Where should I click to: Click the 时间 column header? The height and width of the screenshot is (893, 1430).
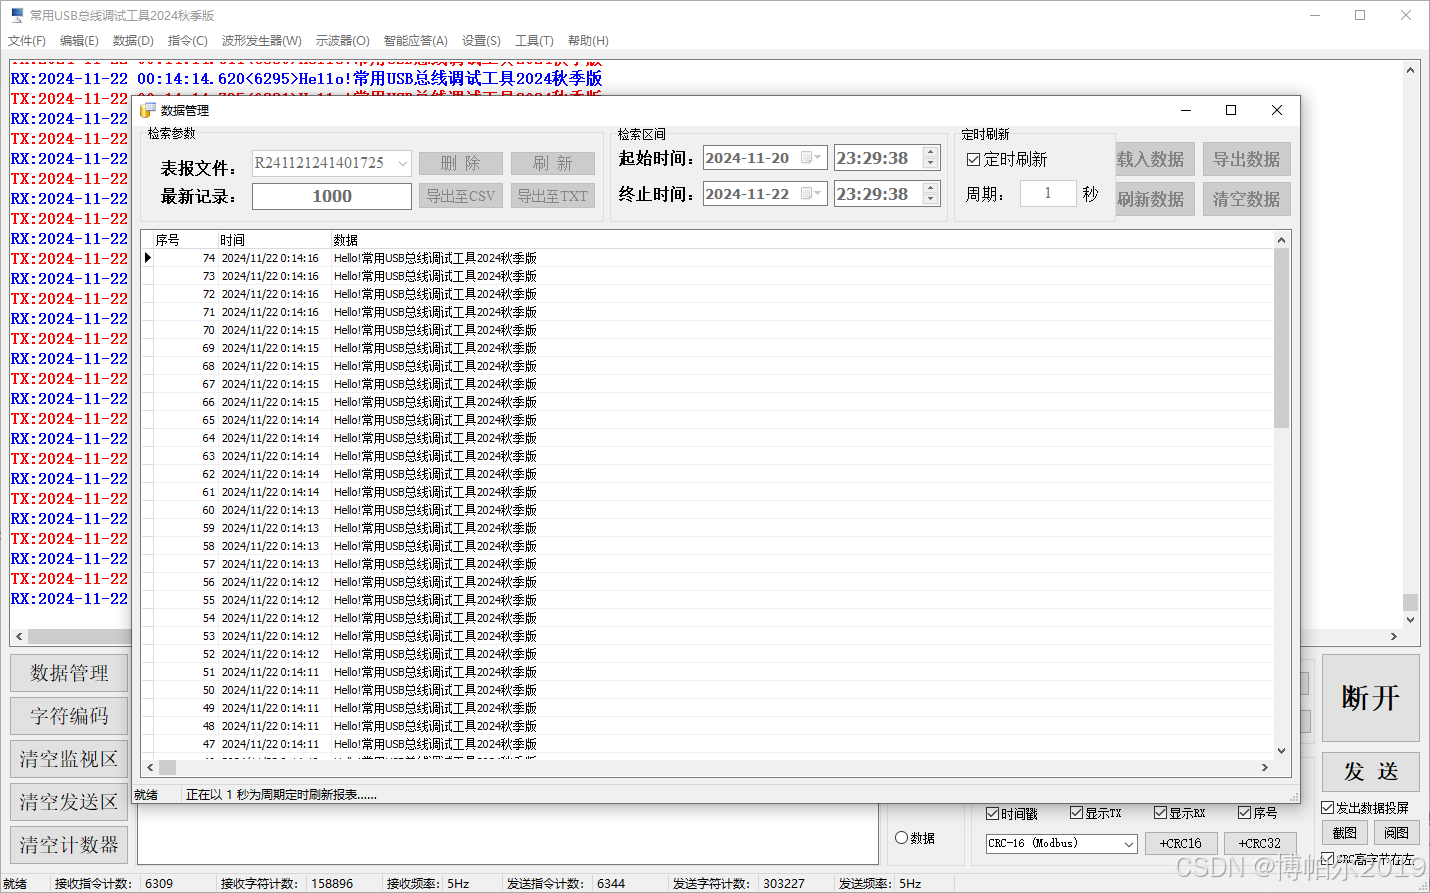click(x=275, y=240)
